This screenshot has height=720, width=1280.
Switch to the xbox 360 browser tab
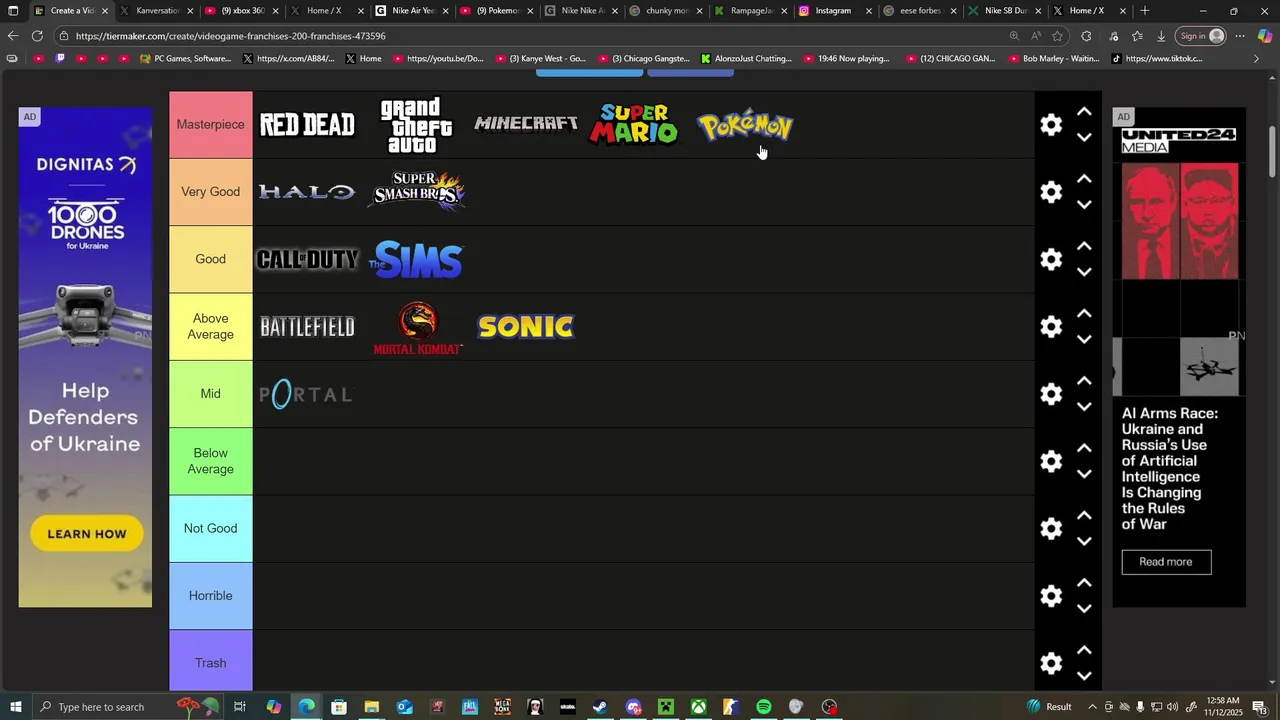point(242,11)
